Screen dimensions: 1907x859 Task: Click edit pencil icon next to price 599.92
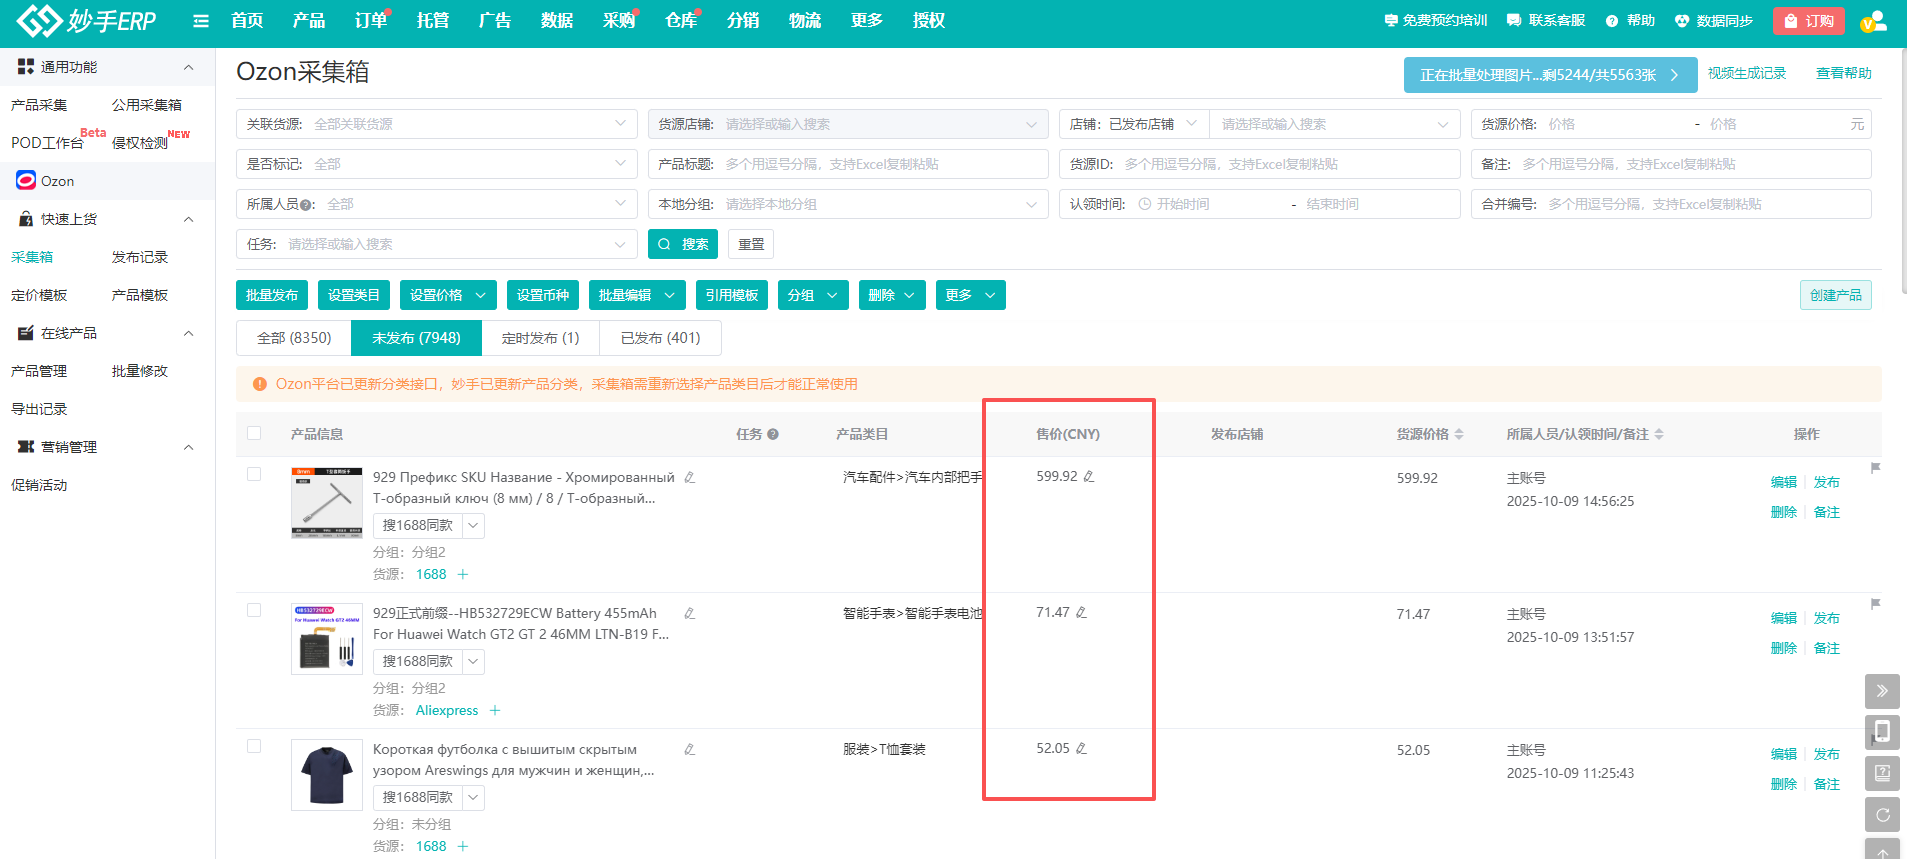1089,477
